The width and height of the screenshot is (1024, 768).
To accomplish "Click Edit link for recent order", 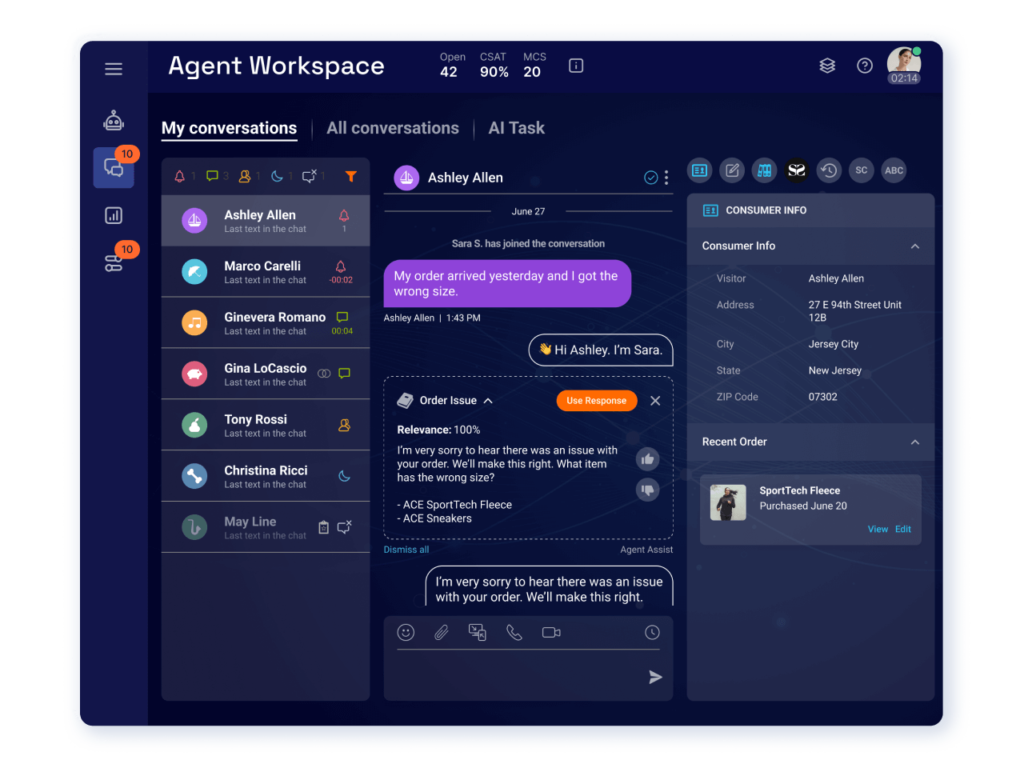I will point(903,529).
